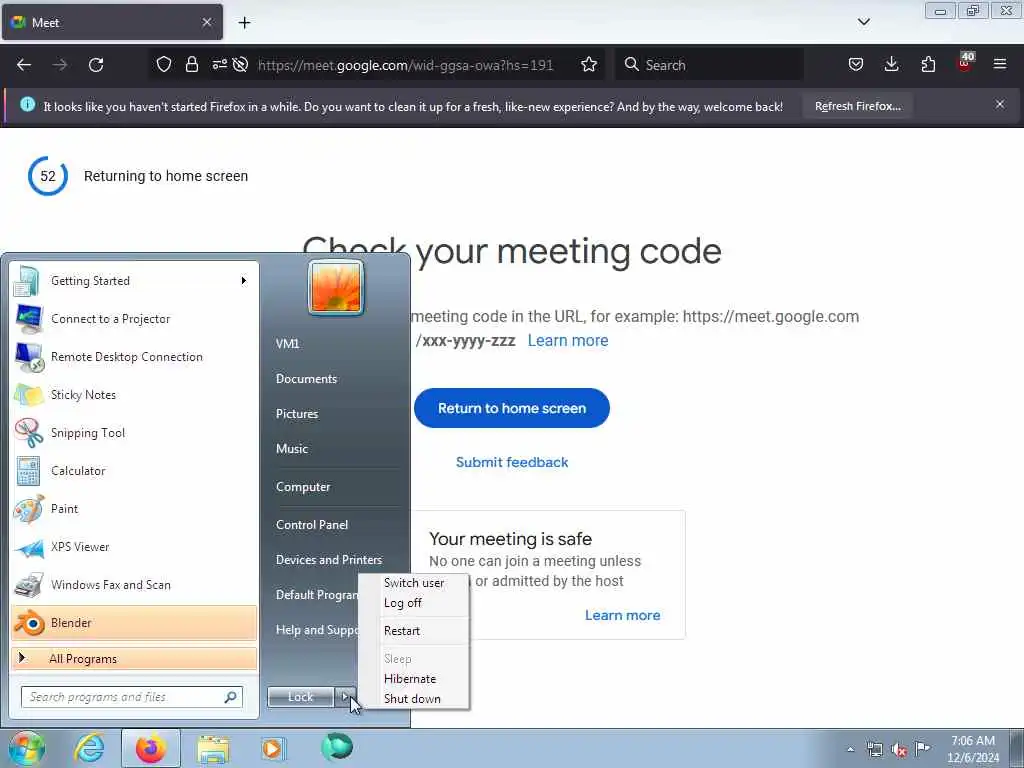This screenshot has height=768, width=1024.
Task: Open Learn more link beside meeting code
Action: tap(568, 341)
